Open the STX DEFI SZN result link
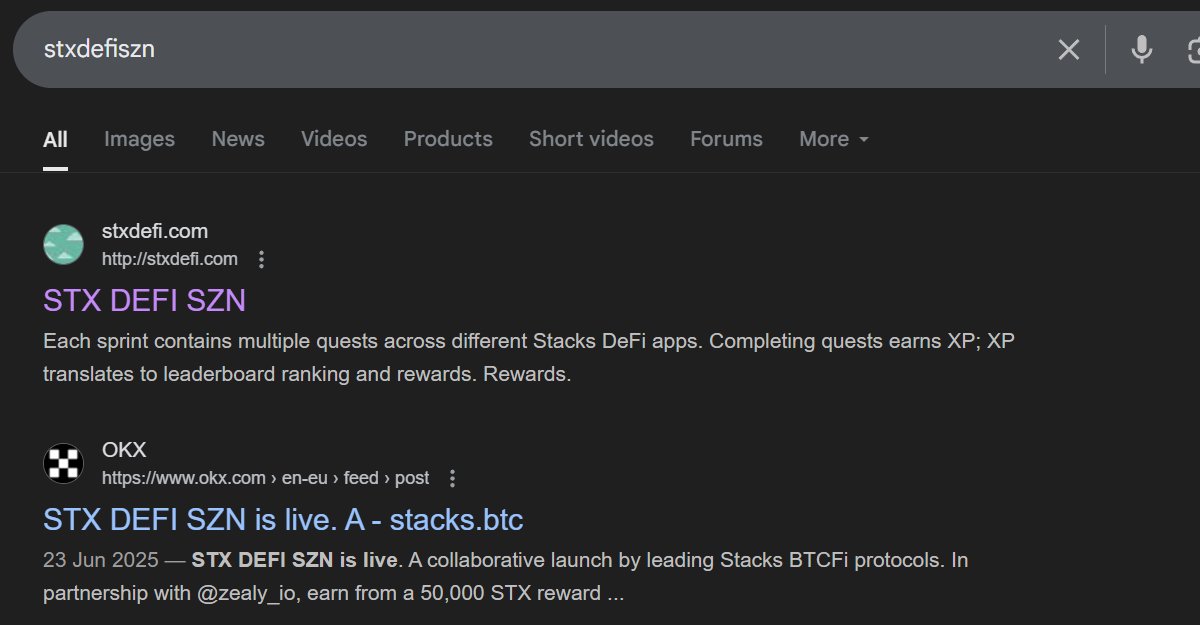This screenshot has height=625, width=1200. point(144,300)
